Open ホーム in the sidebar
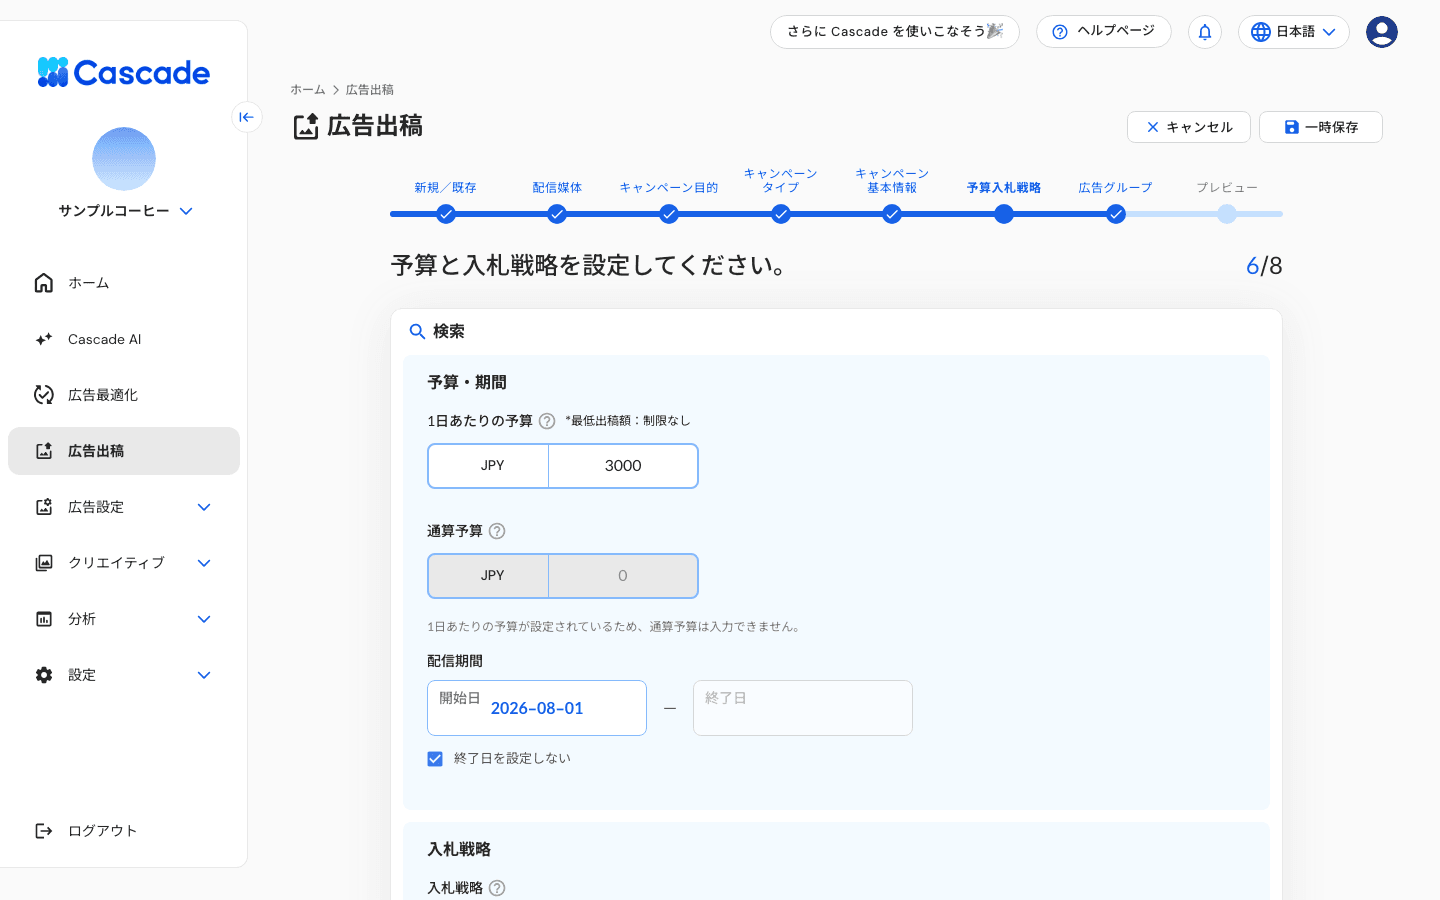The height and width of the screenshot is (900, 1440). point(124,283)
